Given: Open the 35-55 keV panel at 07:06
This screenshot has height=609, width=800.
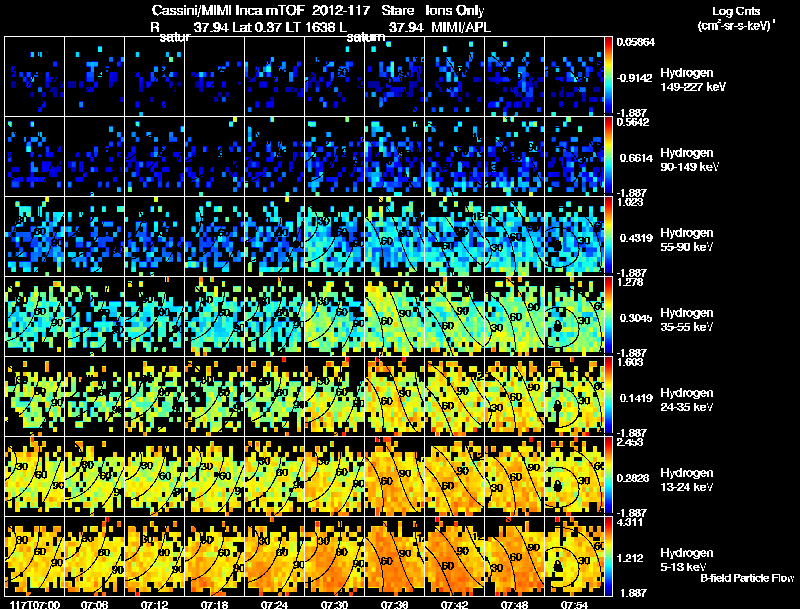Looking at the screenshot, I should 94,316.
